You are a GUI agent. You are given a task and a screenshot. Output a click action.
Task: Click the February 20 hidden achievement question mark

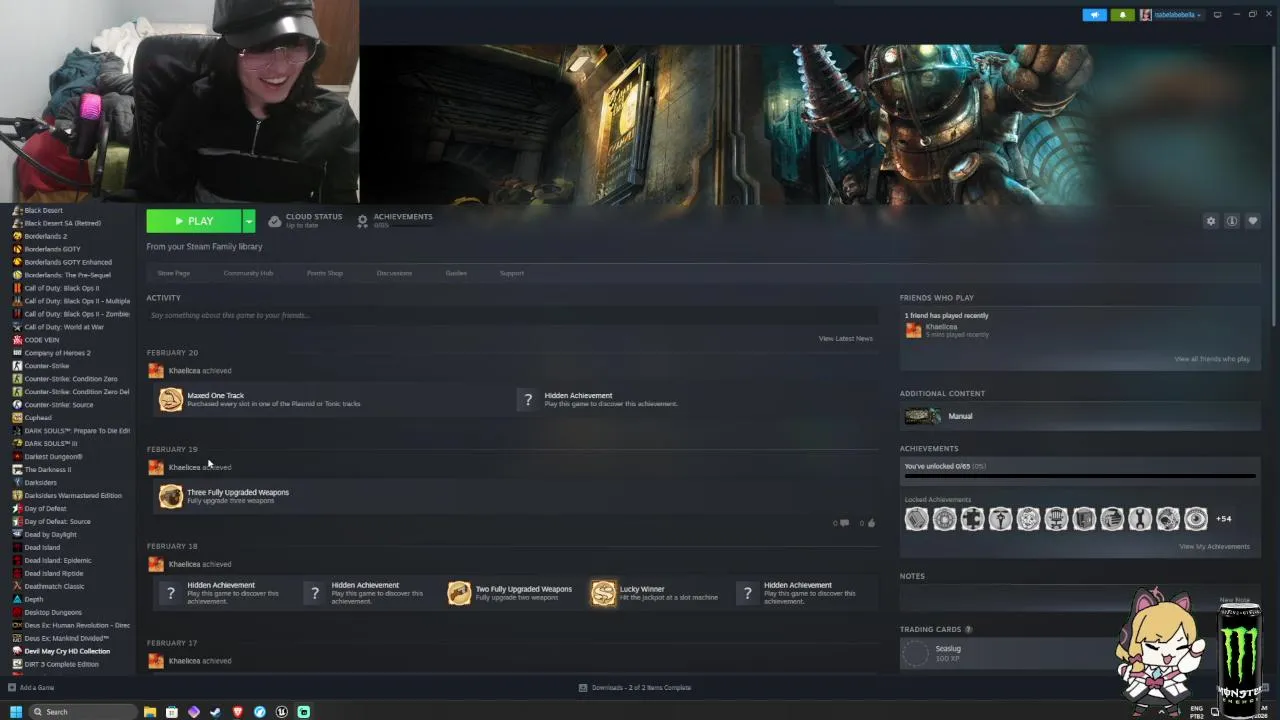point(528,400)
